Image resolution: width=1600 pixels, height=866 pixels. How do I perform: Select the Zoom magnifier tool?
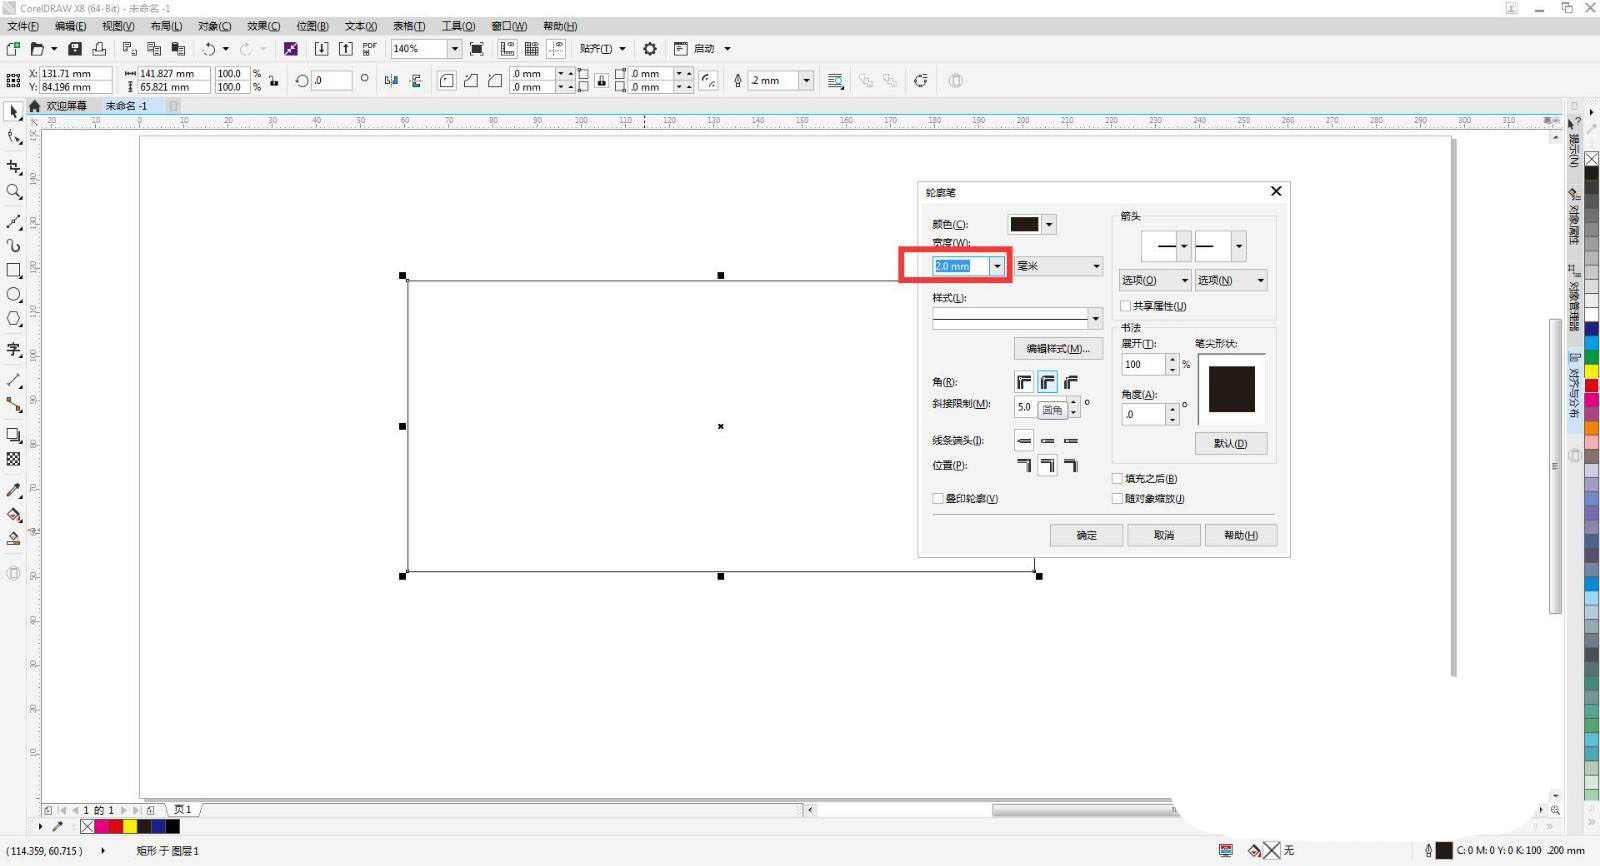pyautogui.click(x=14, y=192)
